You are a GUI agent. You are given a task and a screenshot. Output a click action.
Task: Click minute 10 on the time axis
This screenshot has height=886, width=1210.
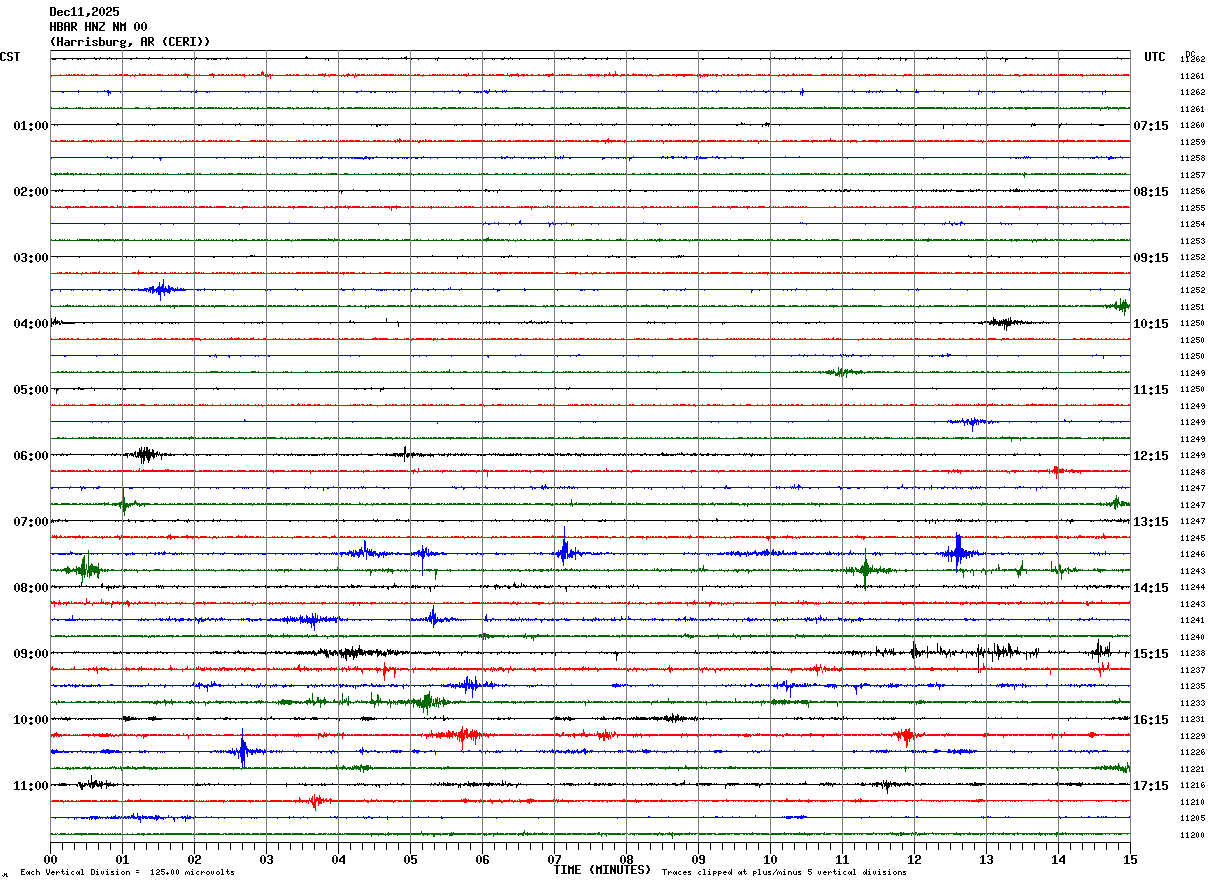pyautogui.click(x=770, y=859)
